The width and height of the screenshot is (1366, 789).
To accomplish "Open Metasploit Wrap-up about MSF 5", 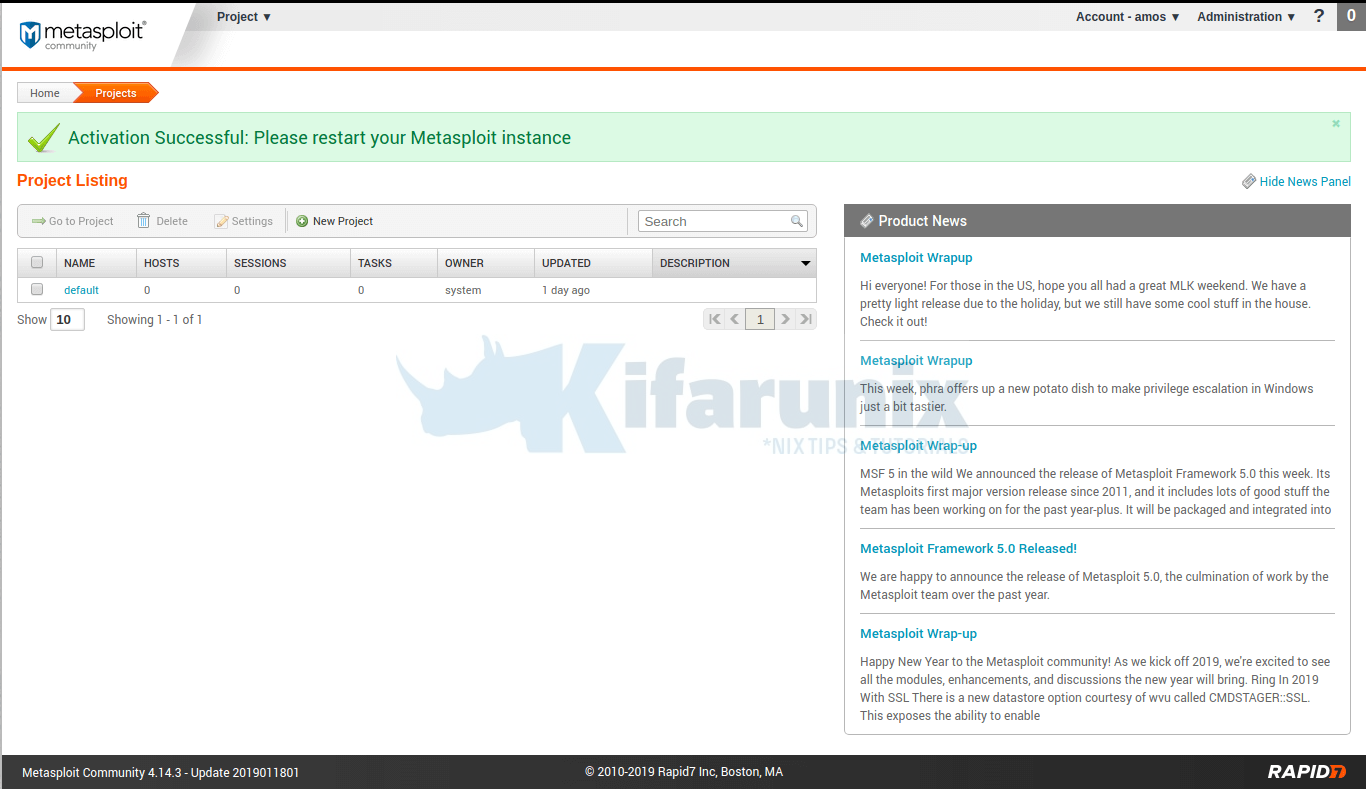I will pos(918,446).
